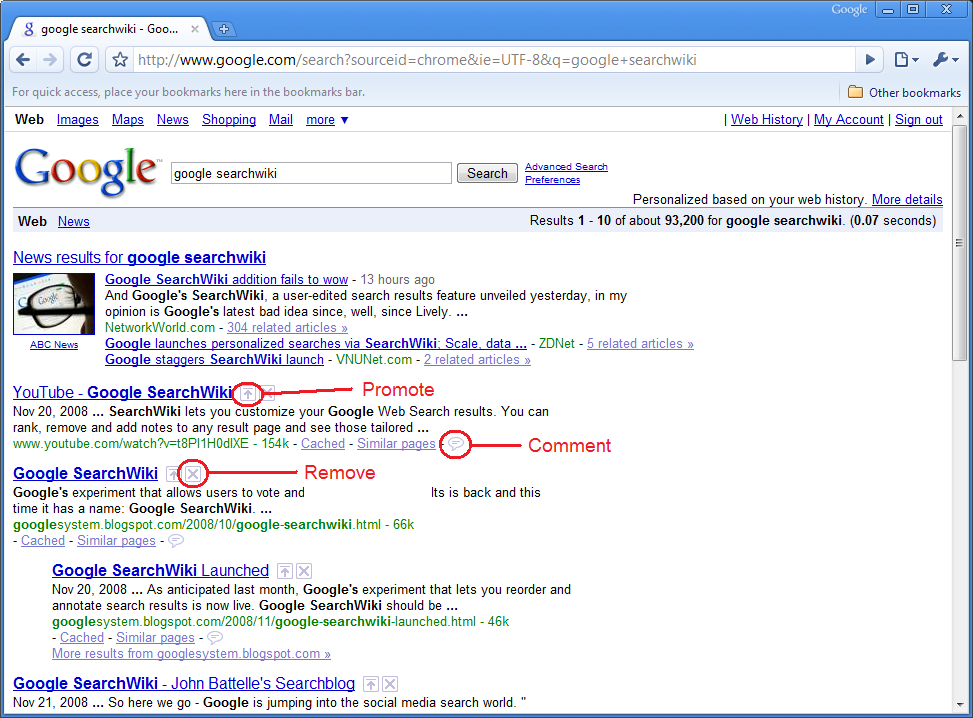Viewport: 973px width, 718px height.
Task: Open the '304 related articles' link
Action: click(287, 328)
